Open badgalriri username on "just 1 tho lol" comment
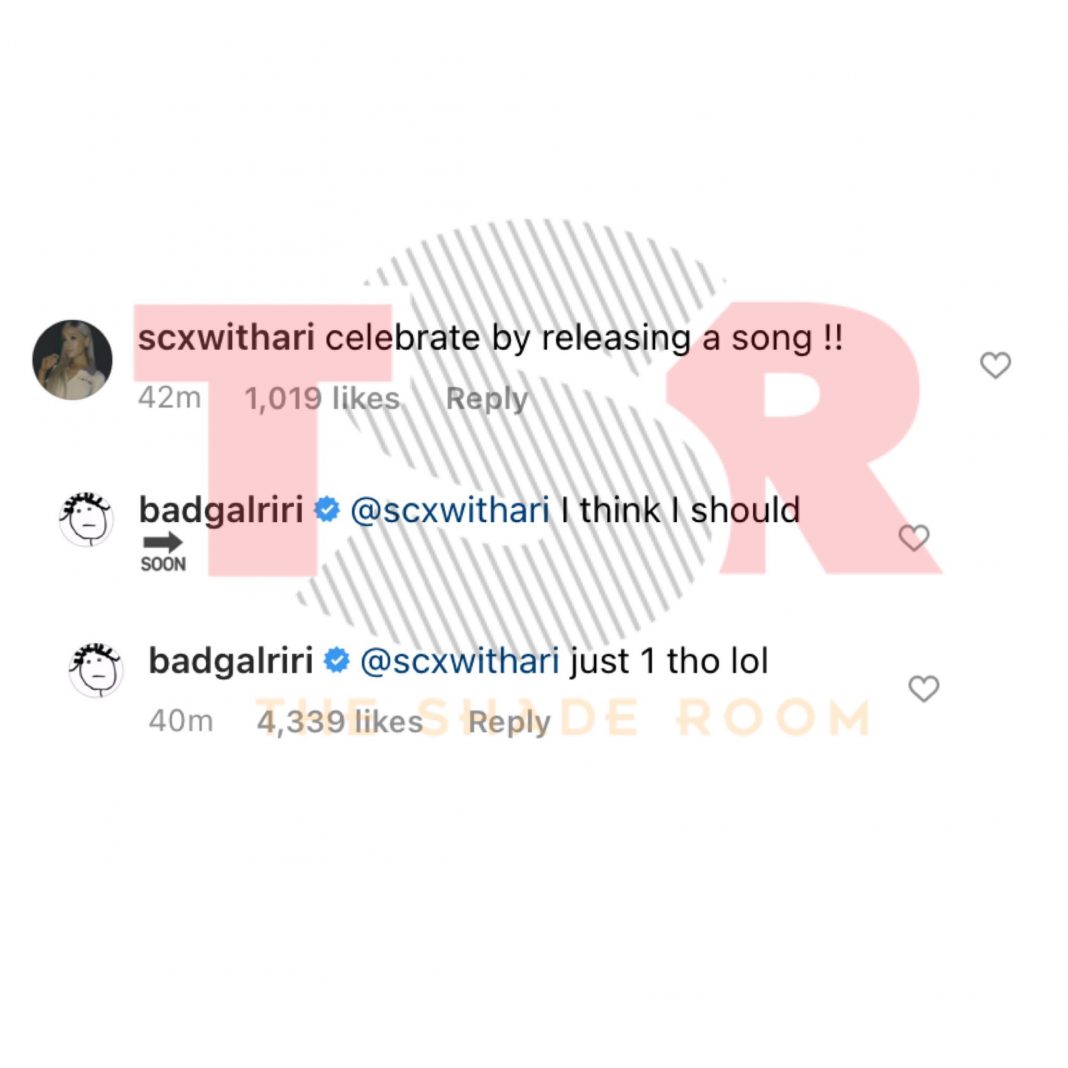The width and height of the screenshot is (1068, 1068). [x=231, y=661]
